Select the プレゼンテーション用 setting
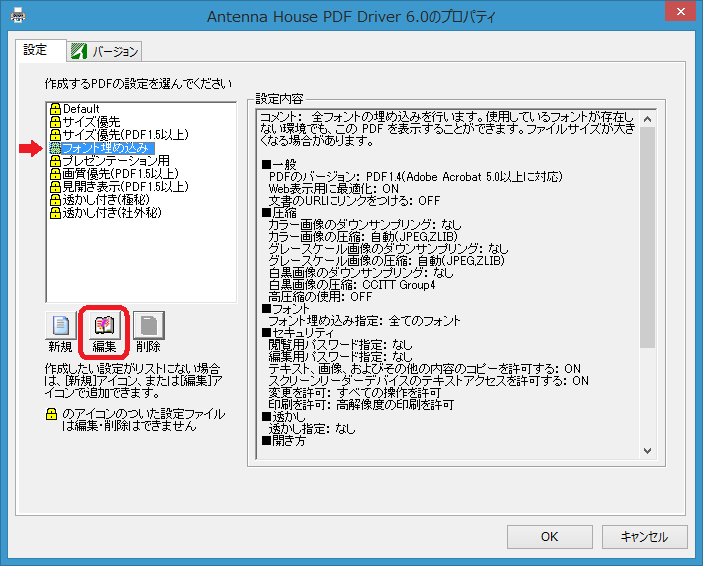Viewport: 703px width, 566px height. coord(116,161)
